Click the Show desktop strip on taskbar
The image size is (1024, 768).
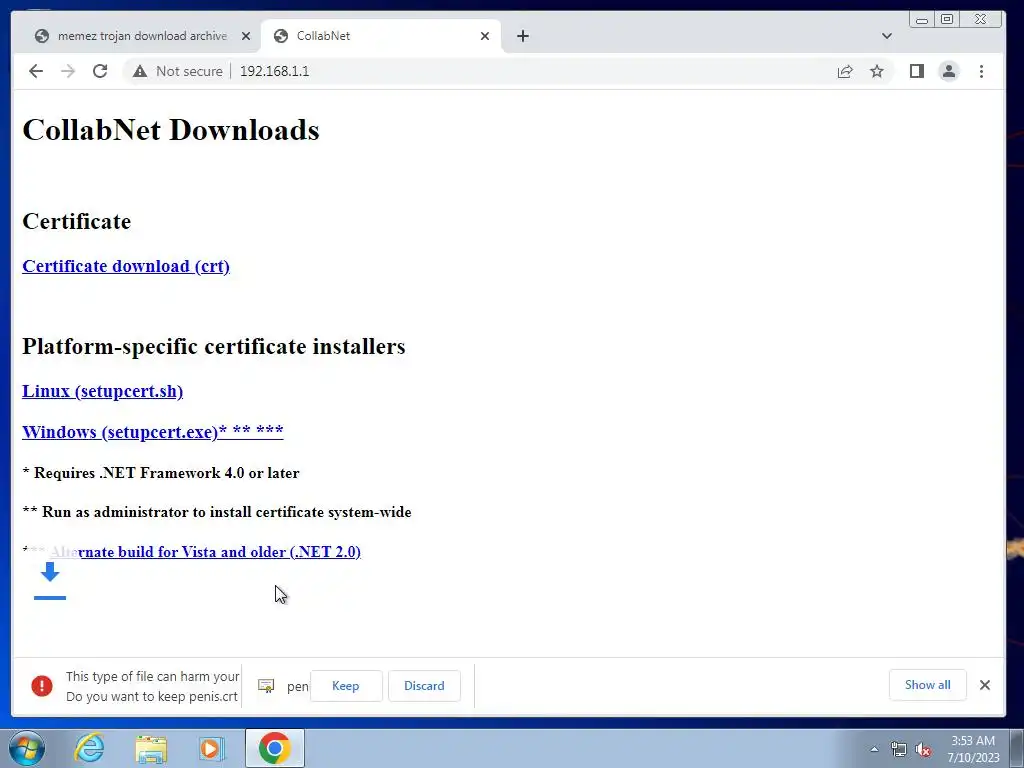tap(1017, 748)
